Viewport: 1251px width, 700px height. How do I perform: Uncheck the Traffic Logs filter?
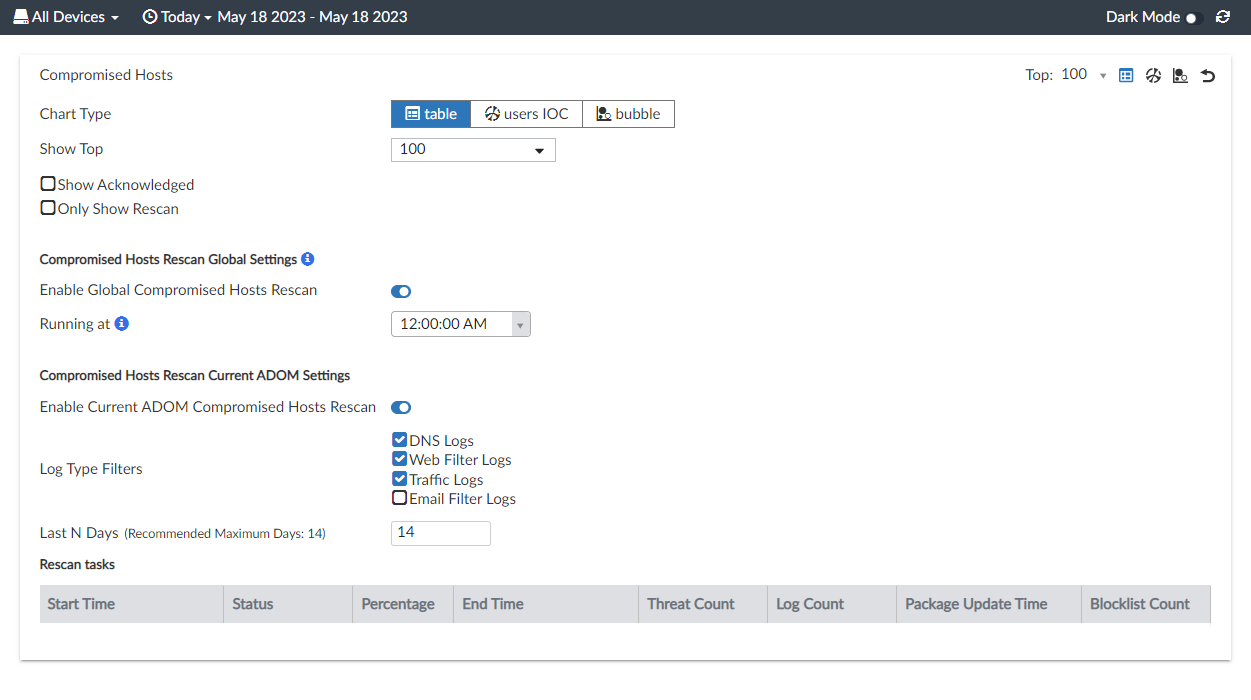tap(399, 479)
